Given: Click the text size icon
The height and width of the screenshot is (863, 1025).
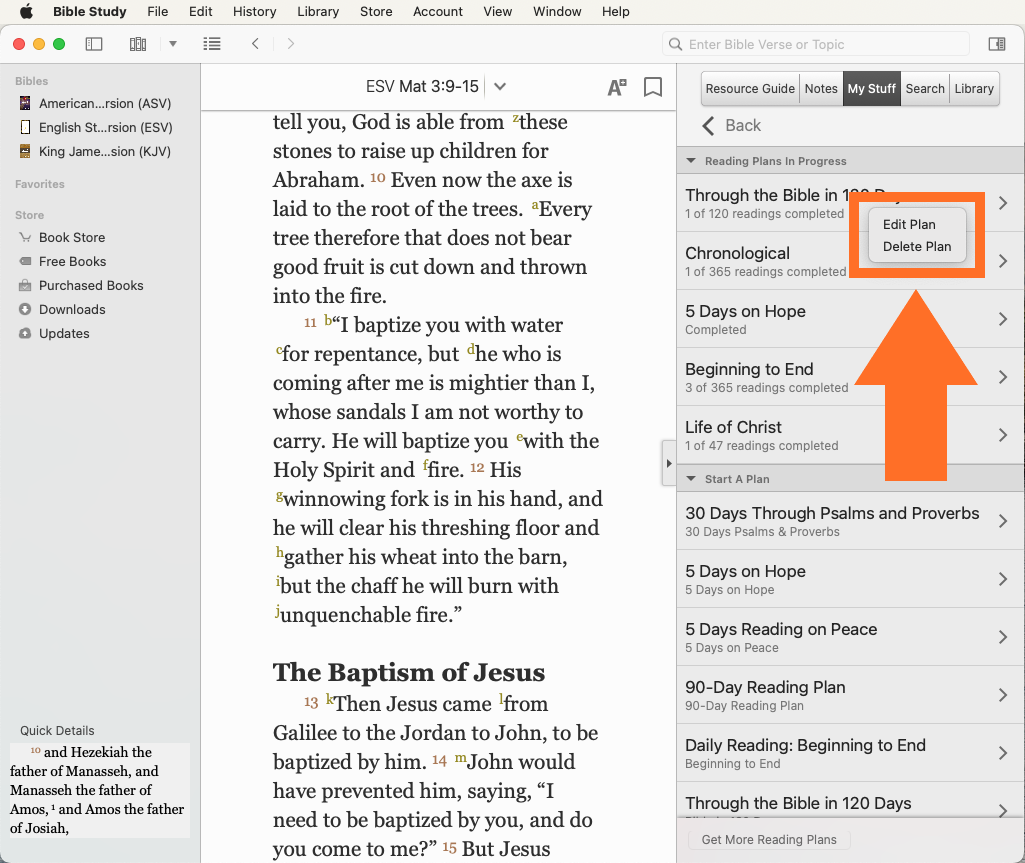Looking at the screenshot, I should [x=617, y=87].
